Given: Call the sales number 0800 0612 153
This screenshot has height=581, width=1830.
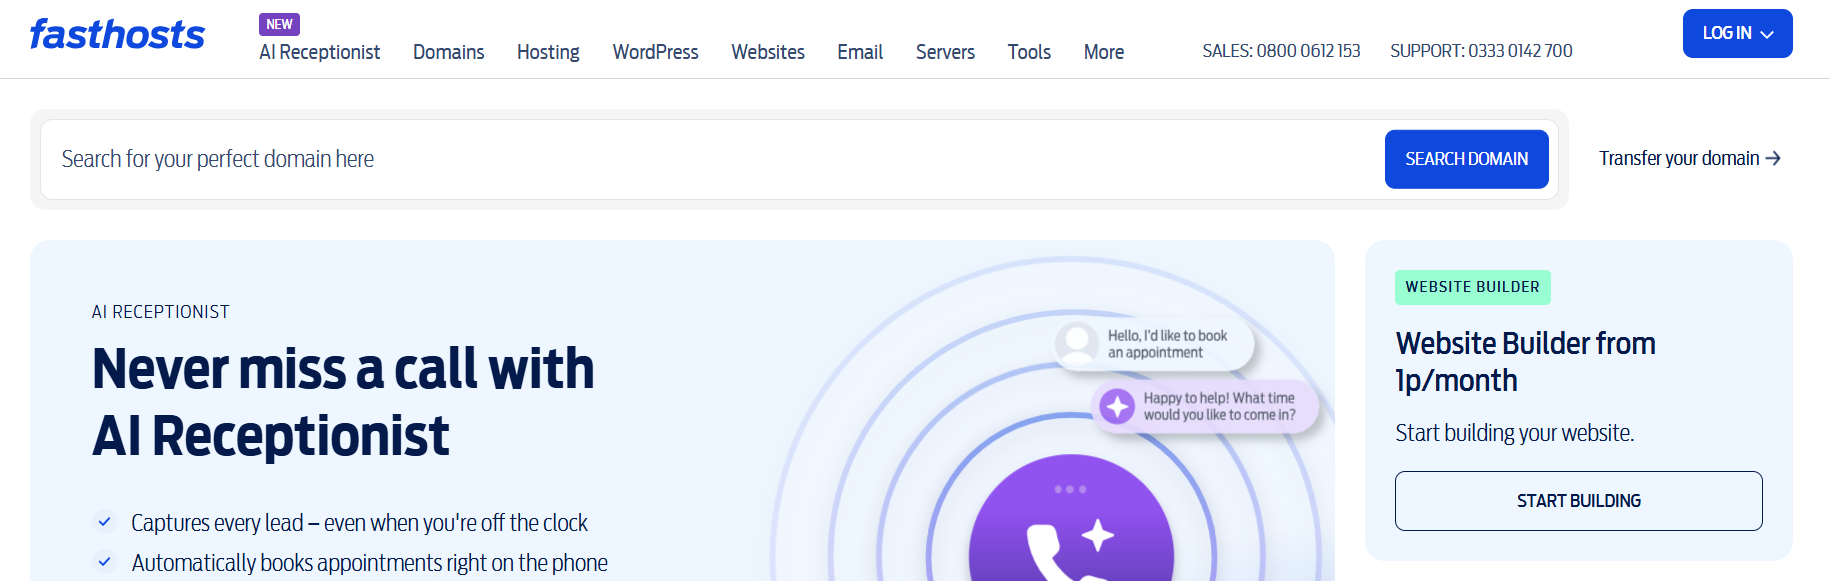Looking at the screenshot, I should (x=1281, y=51).
